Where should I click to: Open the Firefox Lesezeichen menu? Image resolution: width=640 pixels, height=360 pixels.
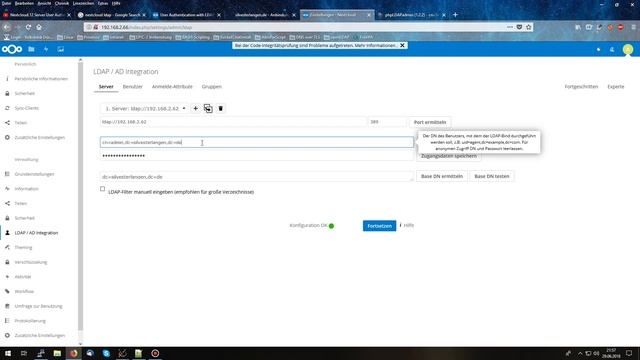(83, 3)
